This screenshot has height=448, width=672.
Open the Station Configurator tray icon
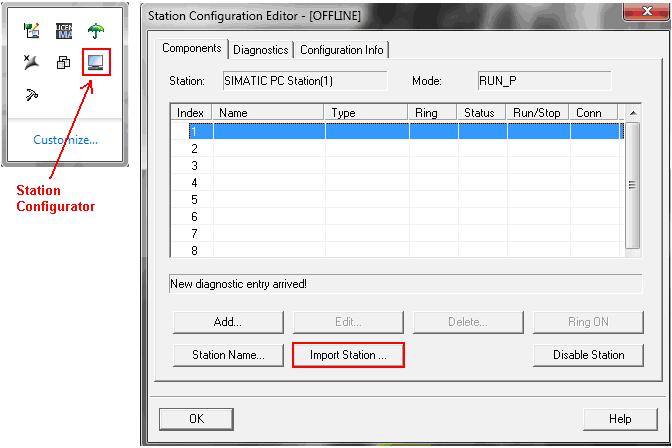coord(96,63)
